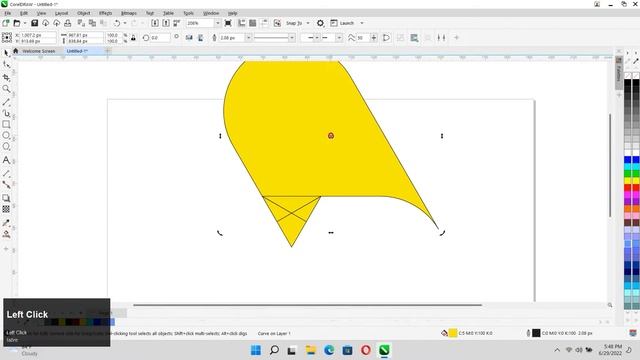Click the Close curve icon in property bar
This screenshot has height=360, width=640.
[x=386, y=38]
